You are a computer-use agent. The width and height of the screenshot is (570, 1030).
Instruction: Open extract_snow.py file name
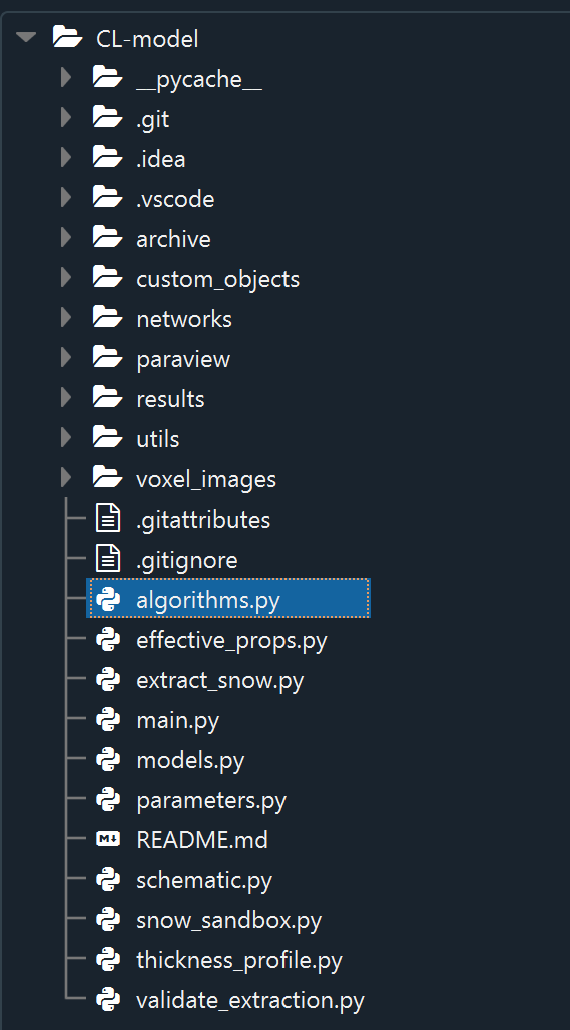click(x=220, y=681)
